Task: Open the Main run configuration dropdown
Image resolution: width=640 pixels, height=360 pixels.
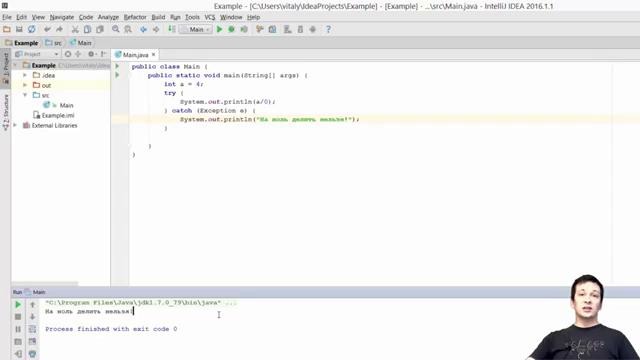Action: pos(196,29)
